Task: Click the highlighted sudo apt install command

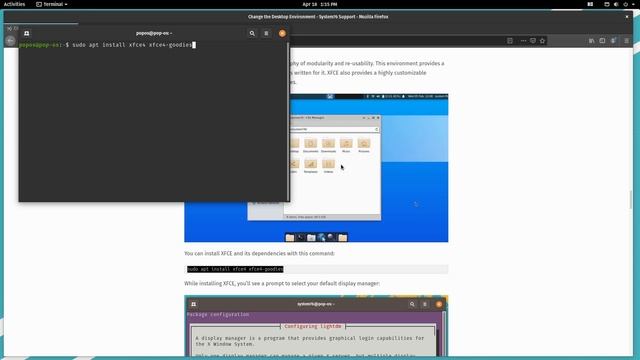Action: [x=235, y=269]
